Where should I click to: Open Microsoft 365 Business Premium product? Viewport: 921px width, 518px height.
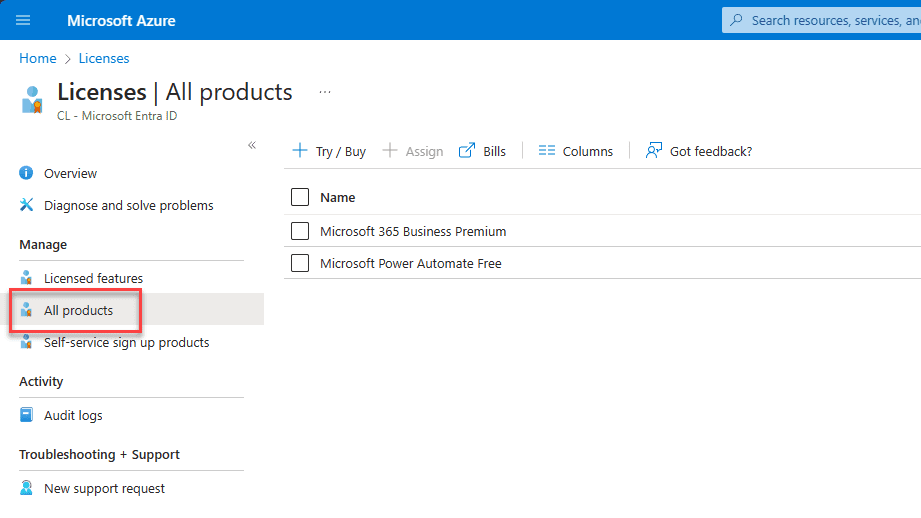tap(413, 231)
